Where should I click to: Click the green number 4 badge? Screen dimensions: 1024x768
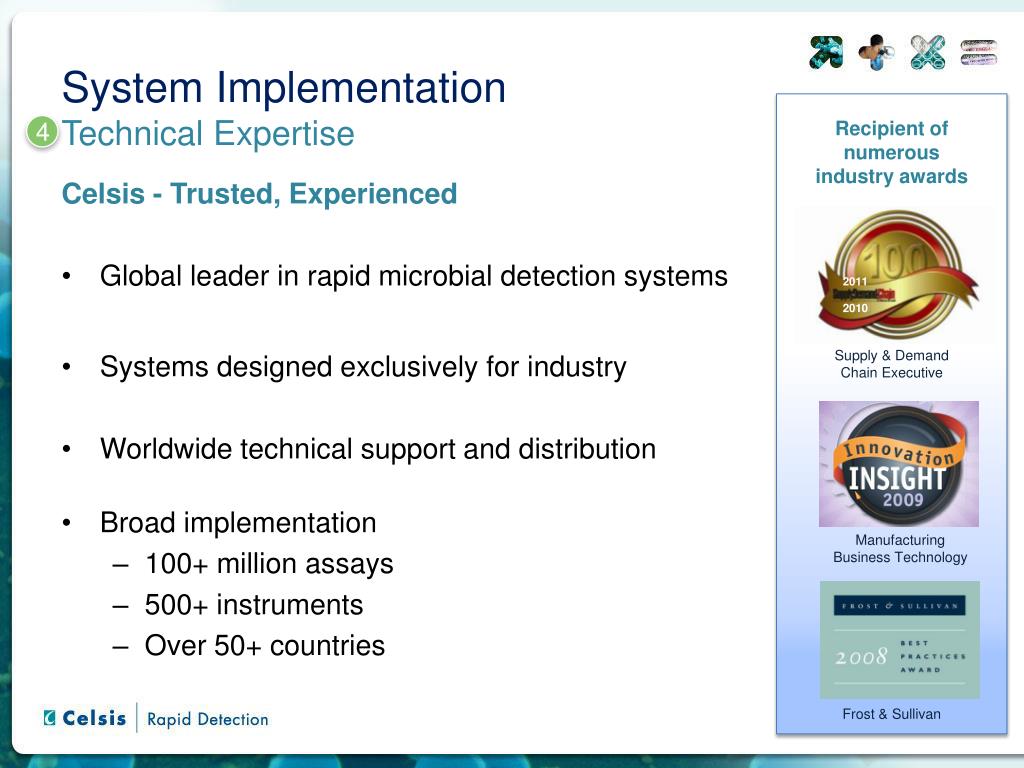(42, 133)
